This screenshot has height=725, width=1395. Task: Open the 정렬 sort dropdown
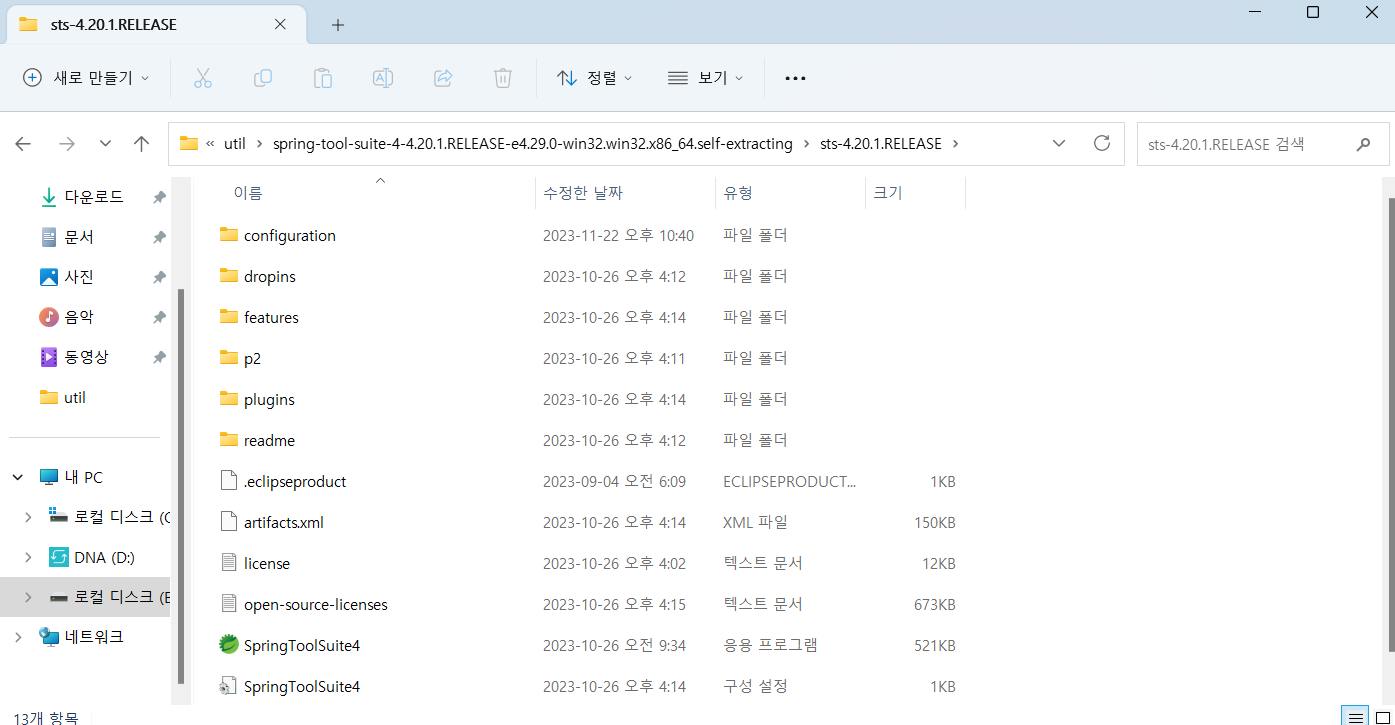click(x=595, y=78)
